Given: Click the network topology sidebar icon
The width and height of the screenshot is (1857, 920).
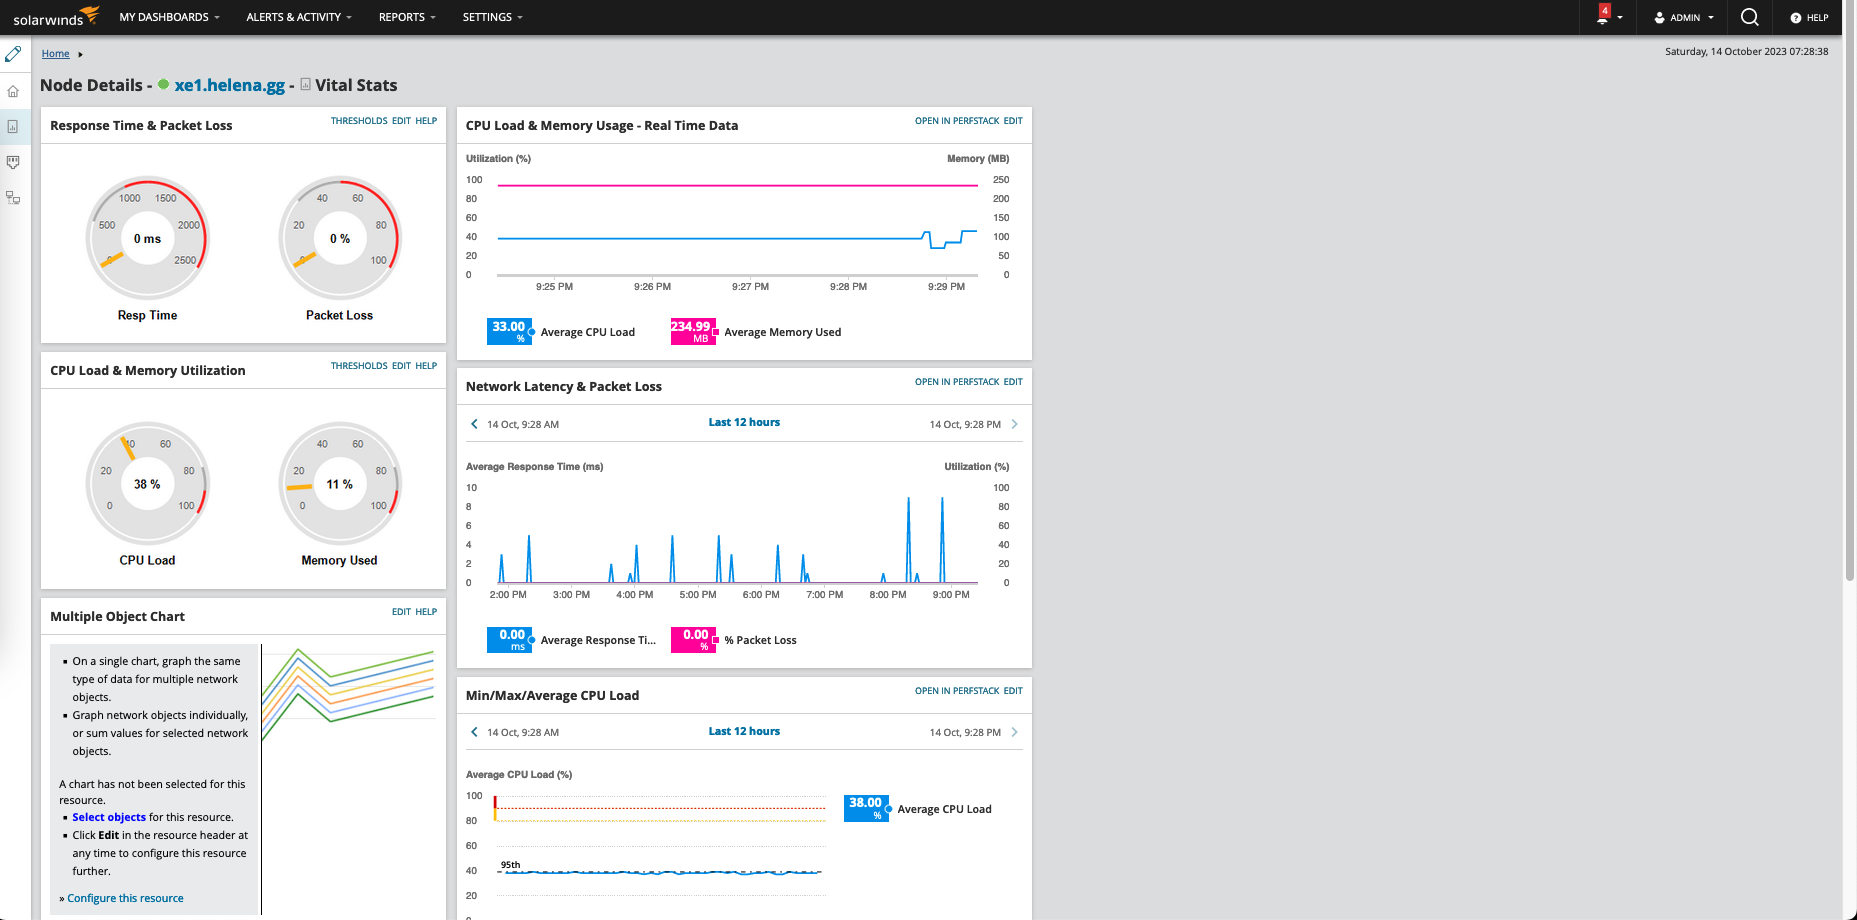Looking at the screenshot, I should point(13,198).
